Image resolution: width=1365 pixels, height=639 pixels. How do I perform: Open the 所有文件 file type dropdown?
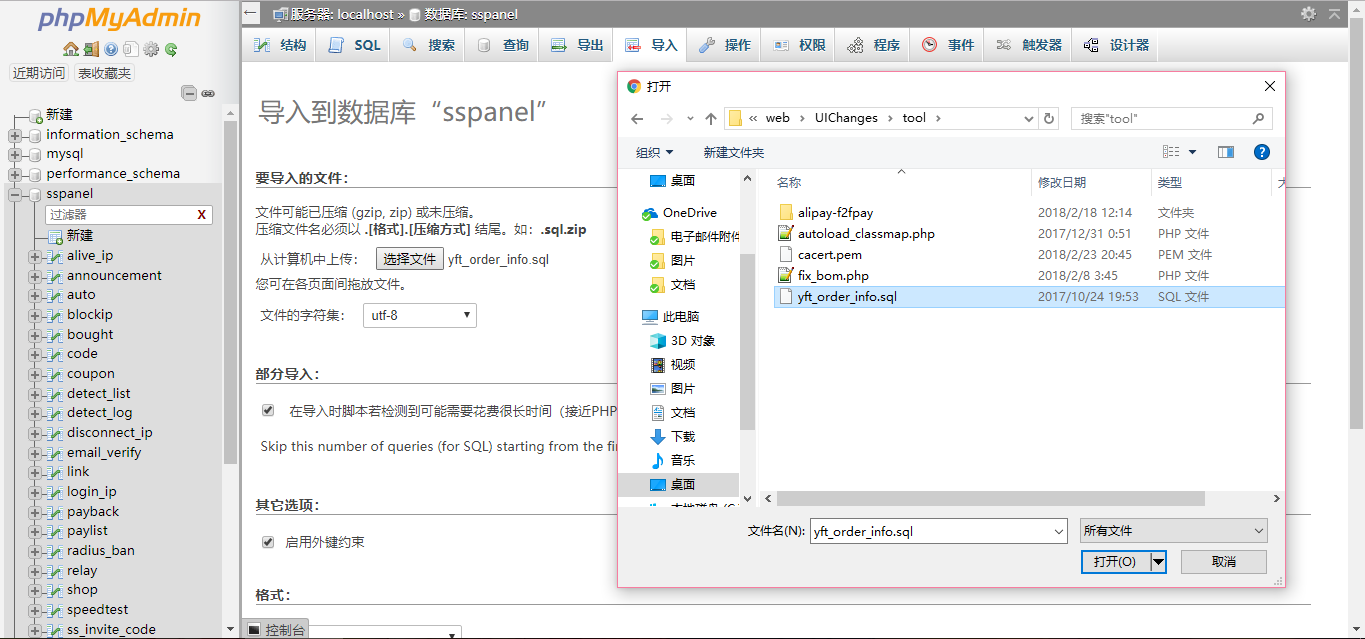[x=1173, y=531]
